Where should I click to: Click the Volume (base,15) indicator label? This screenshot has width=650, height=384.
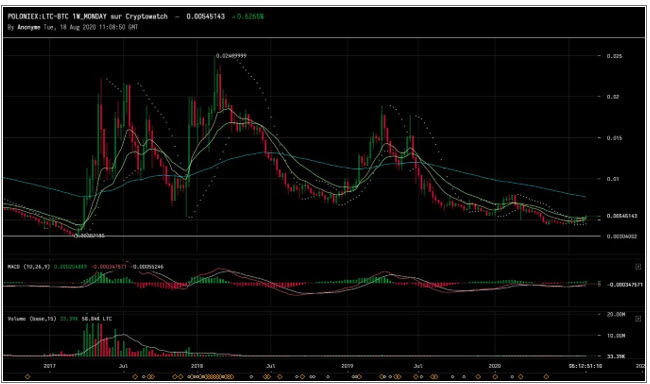coord(32,319)
